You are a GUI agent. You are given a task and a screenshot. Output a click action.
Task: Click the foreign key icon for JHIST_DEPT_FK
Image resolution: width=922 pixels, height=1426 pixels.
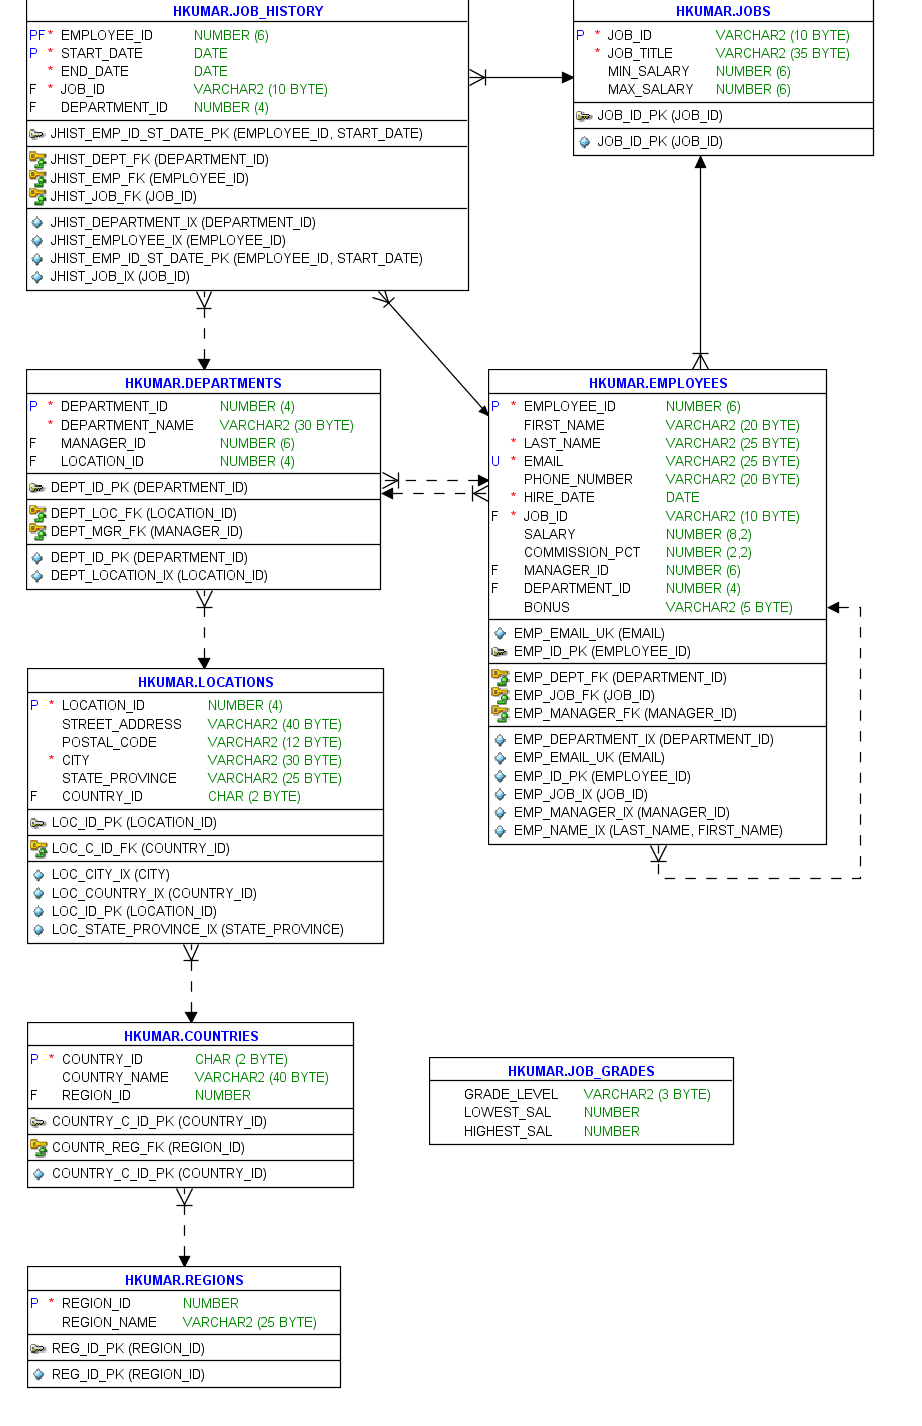point(37,159)
